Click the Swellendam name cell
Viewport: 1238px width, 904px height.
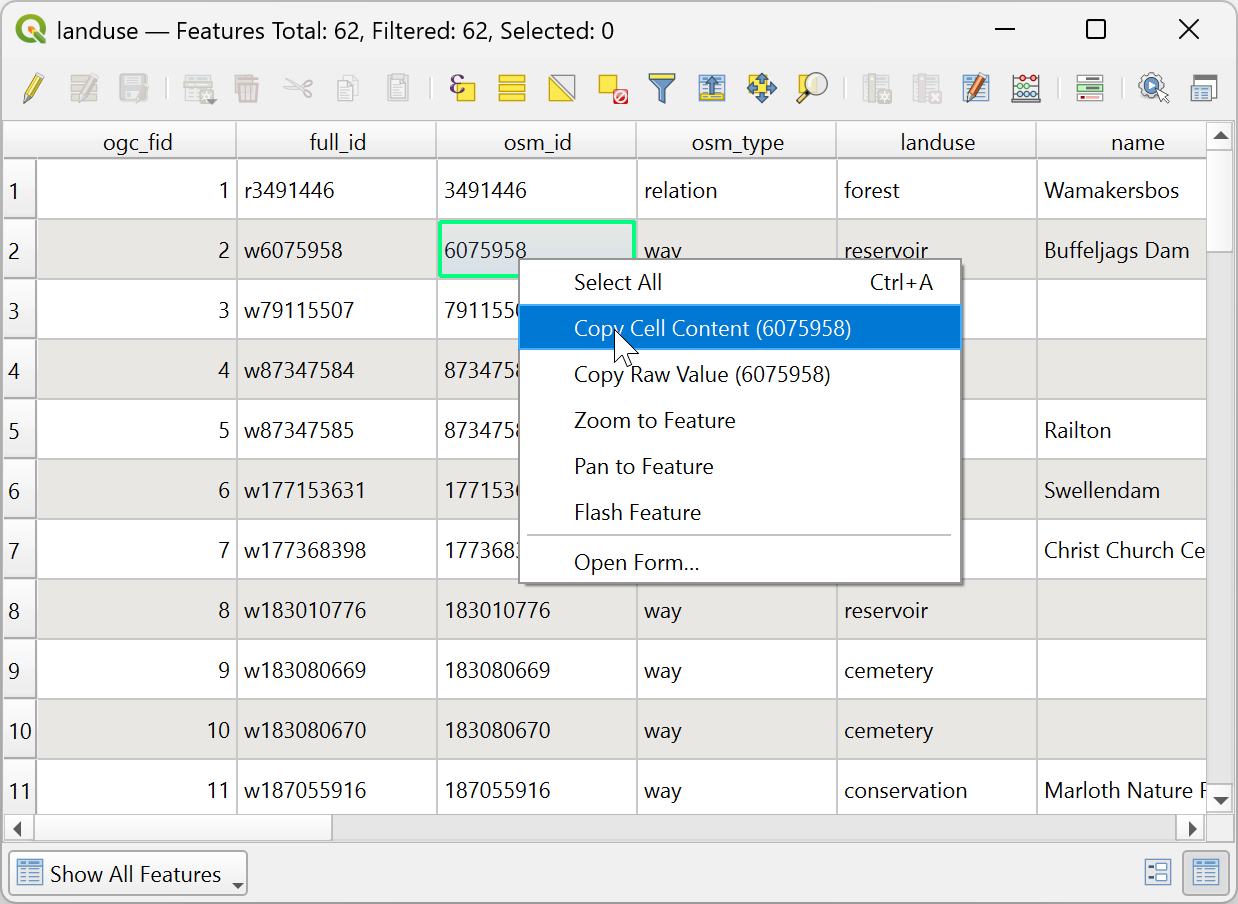click(1122, 490)
